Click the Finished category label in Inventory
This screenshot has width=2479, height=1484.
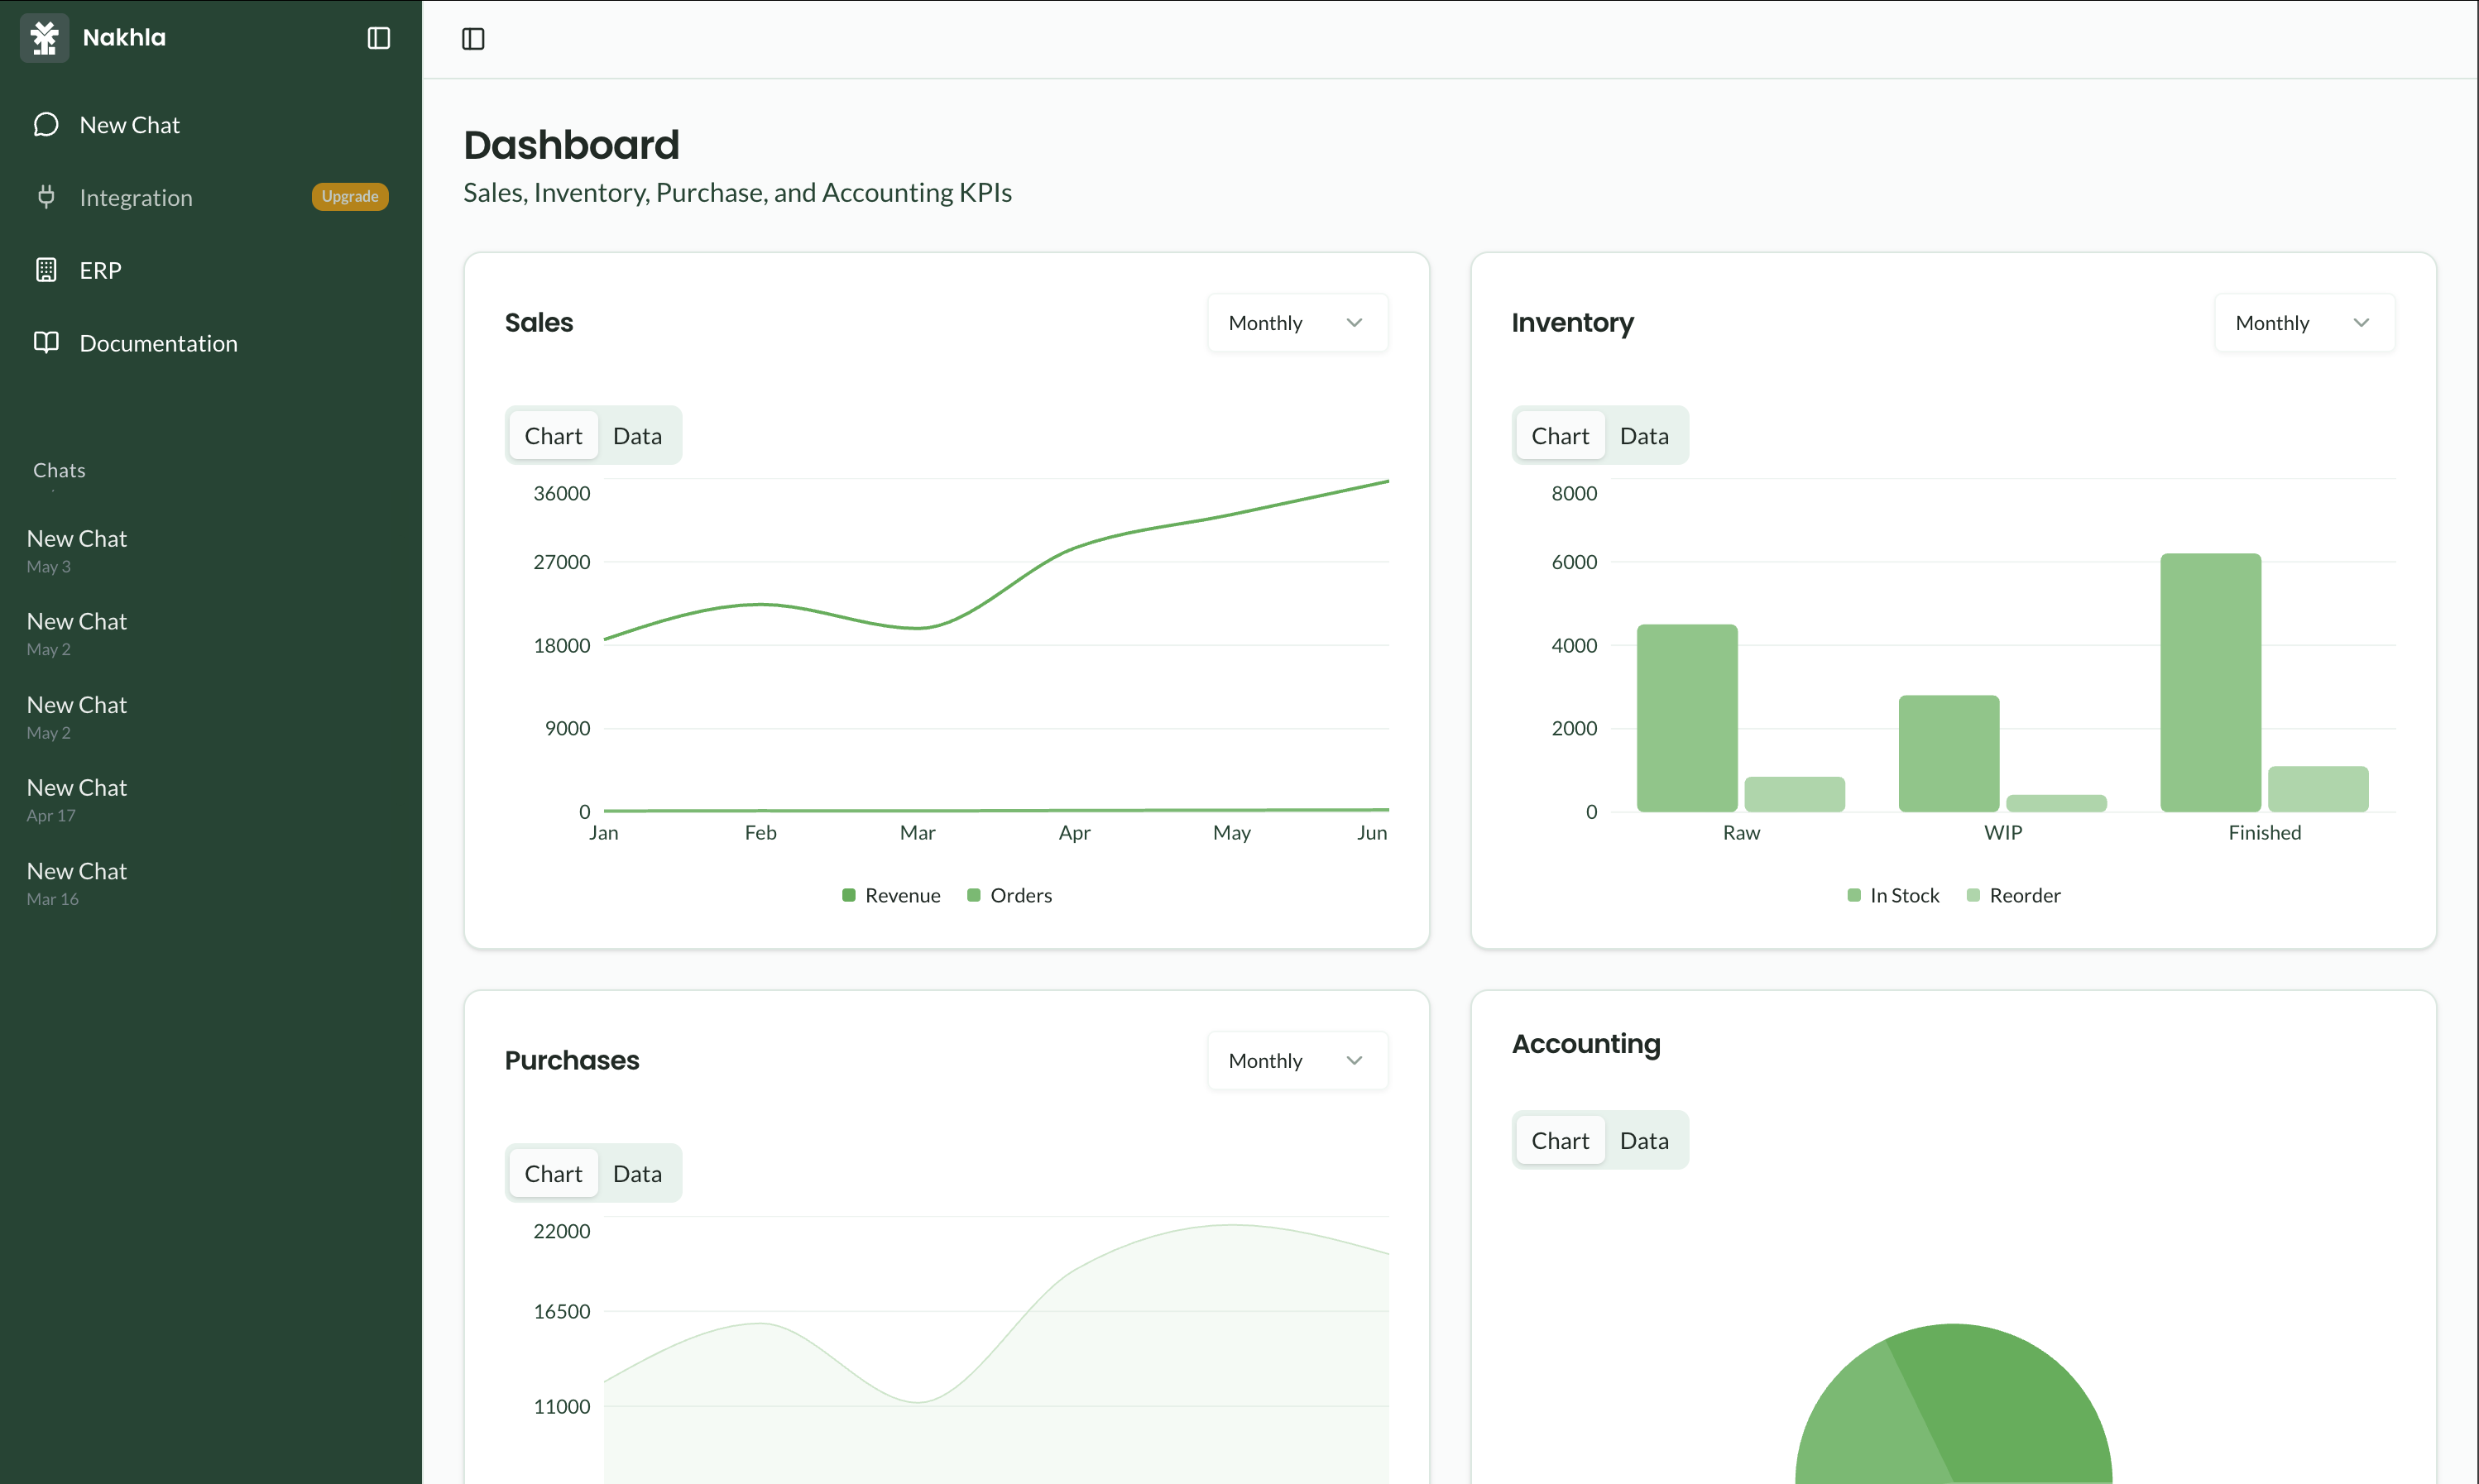pos(2265,833)
